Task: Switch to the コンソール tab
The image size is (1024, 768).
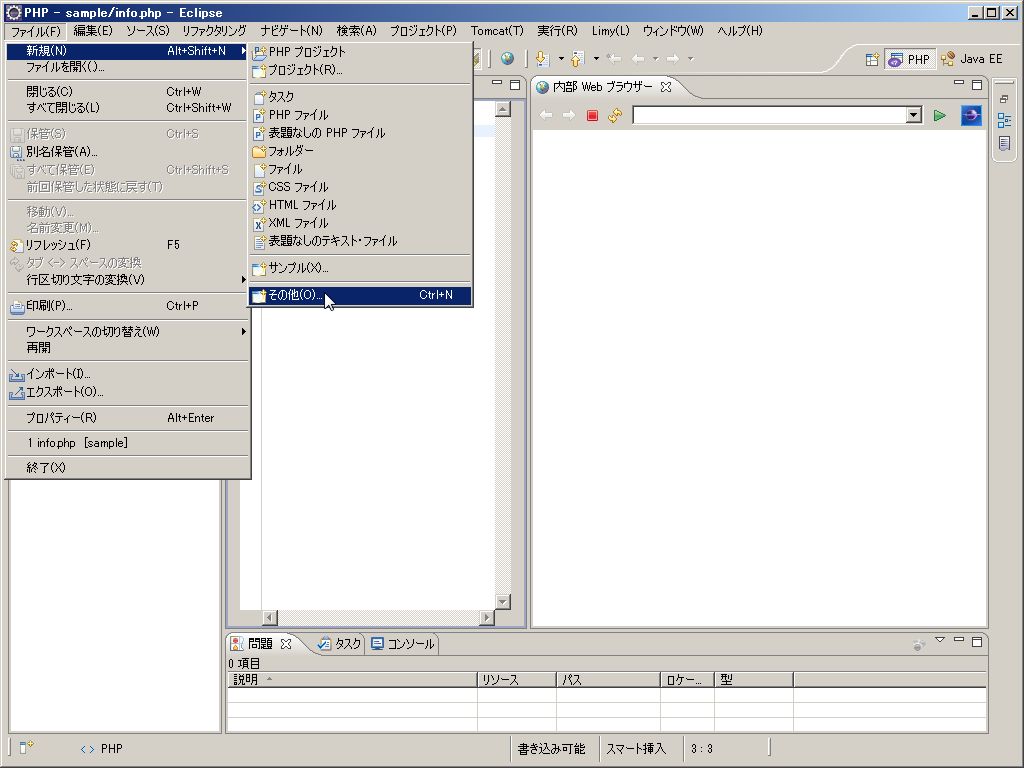Action: click(x=402, y=644)
